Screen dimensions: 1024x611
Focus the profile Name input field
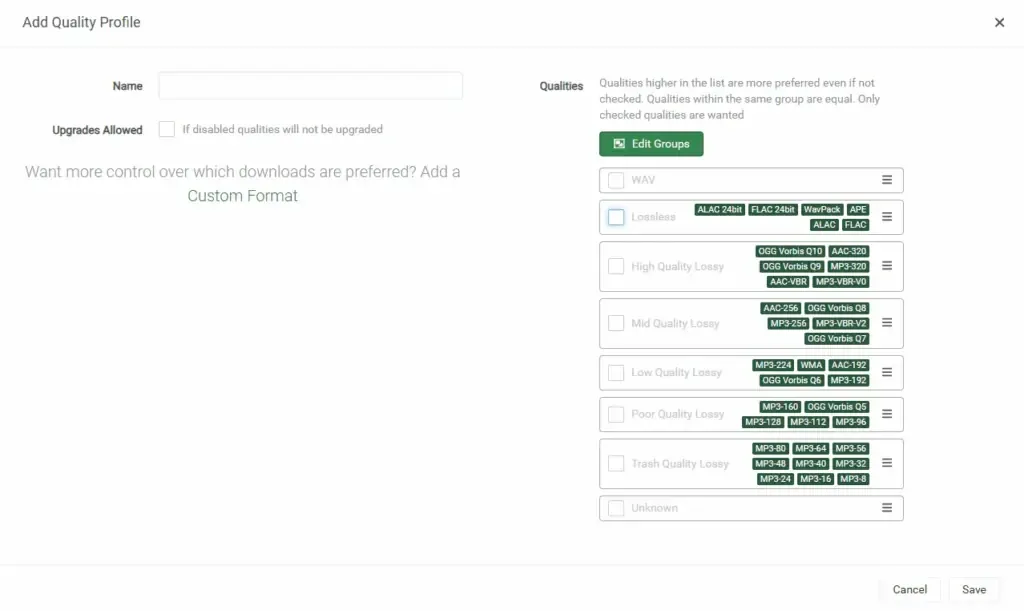pyautogui.click(x=310, y=86)
